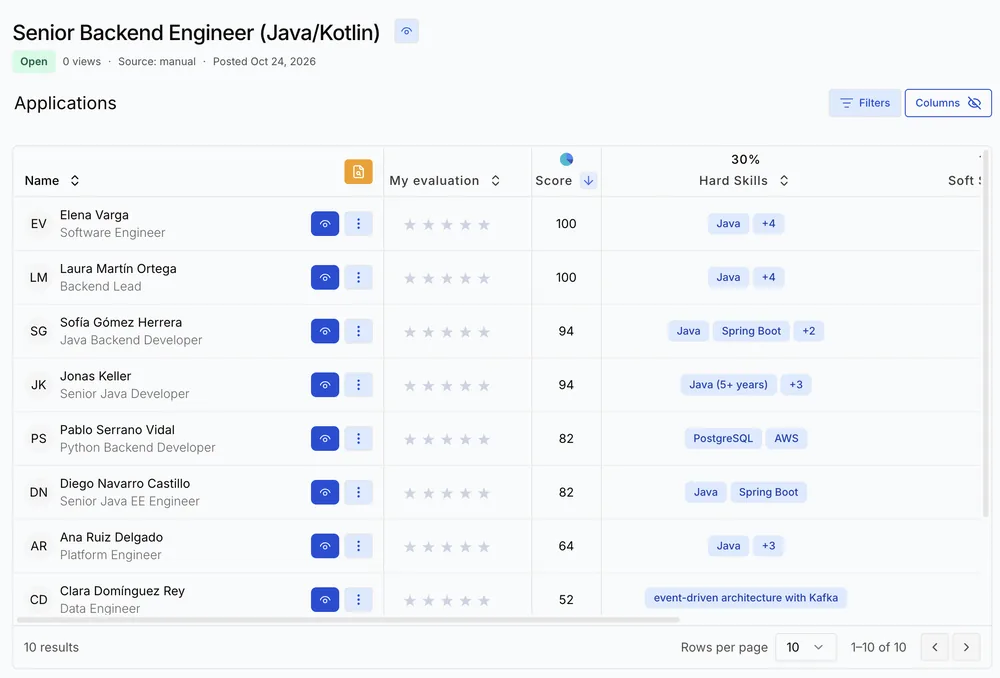The width and height of the screenshot is (1000, 678).
Task: Click the JK avatar for Jonas Keller
Action: click(38, 385)
